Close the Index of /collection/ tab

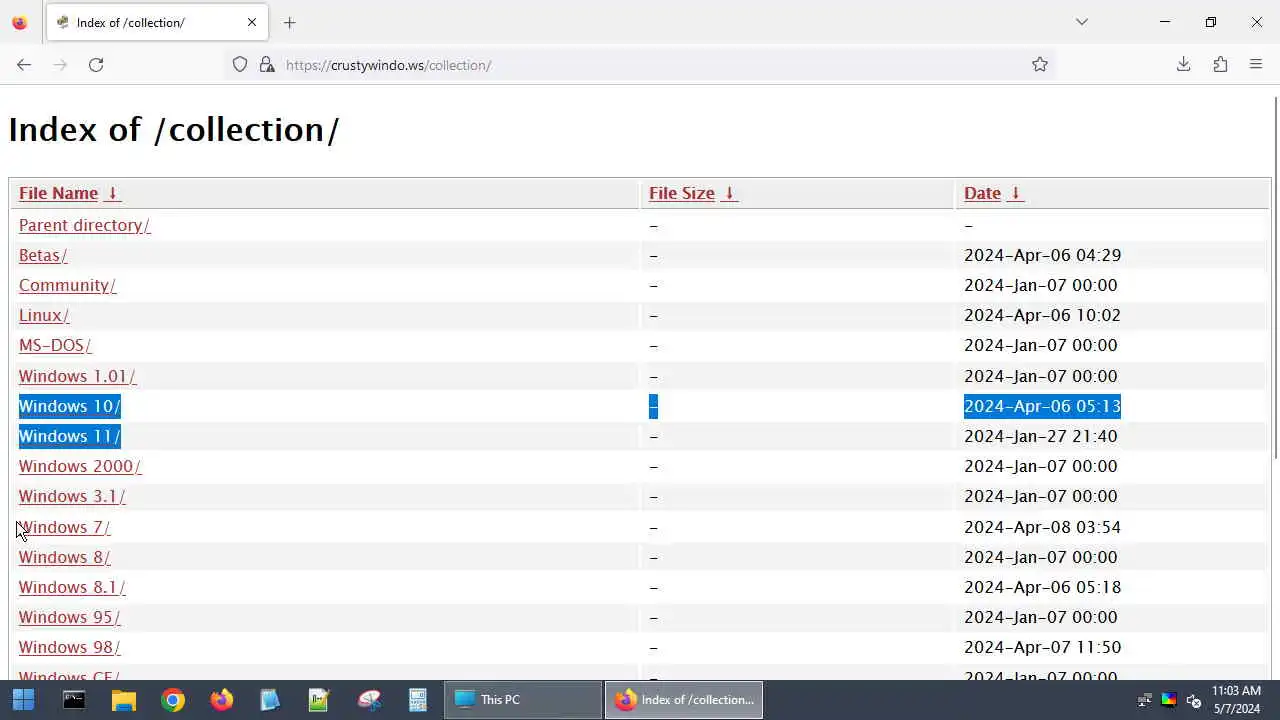point(252,22)
